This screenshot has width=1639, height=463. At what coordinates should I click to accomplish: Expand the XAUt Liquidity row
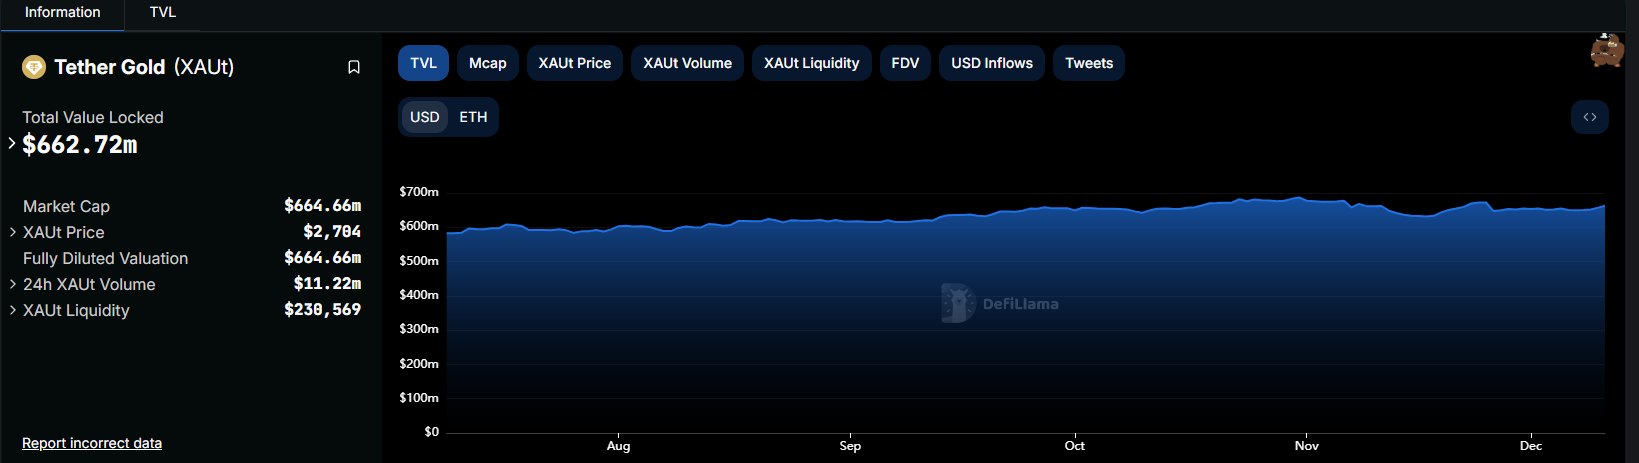(x=12, y=310)
